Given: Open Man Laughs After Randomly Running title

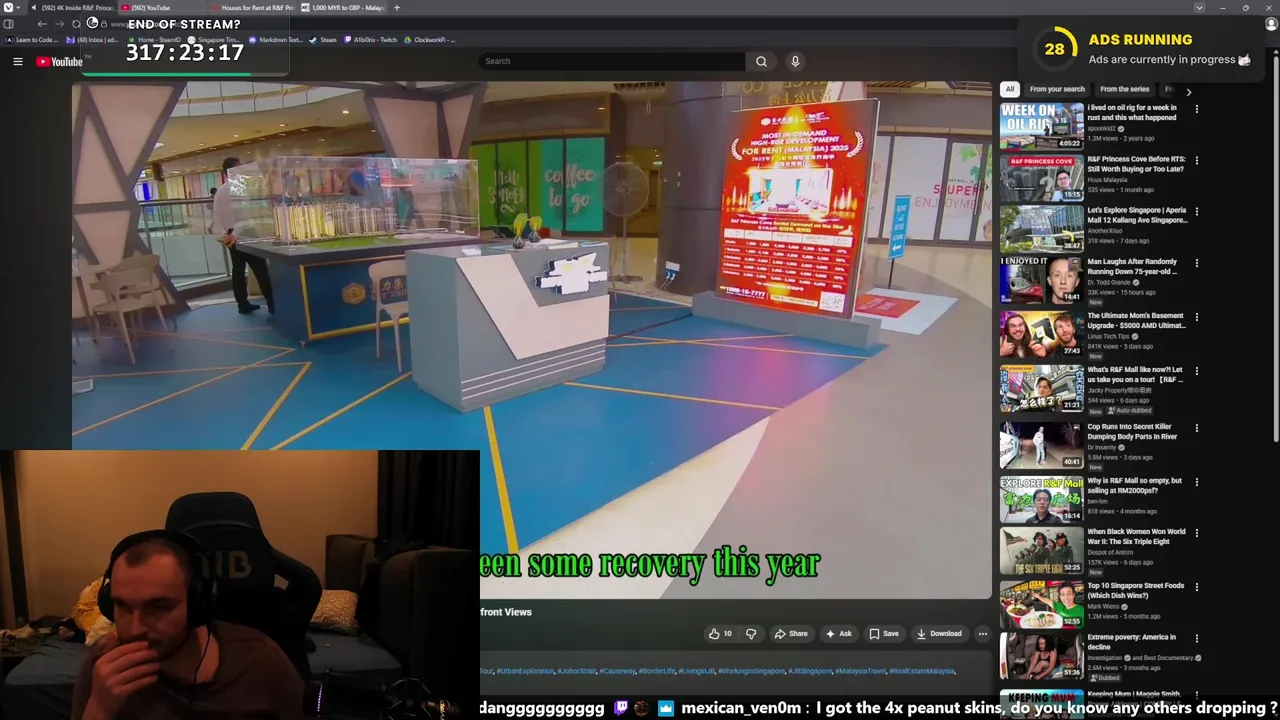Looking at the screenshot, I should (x=1132, y=266).
